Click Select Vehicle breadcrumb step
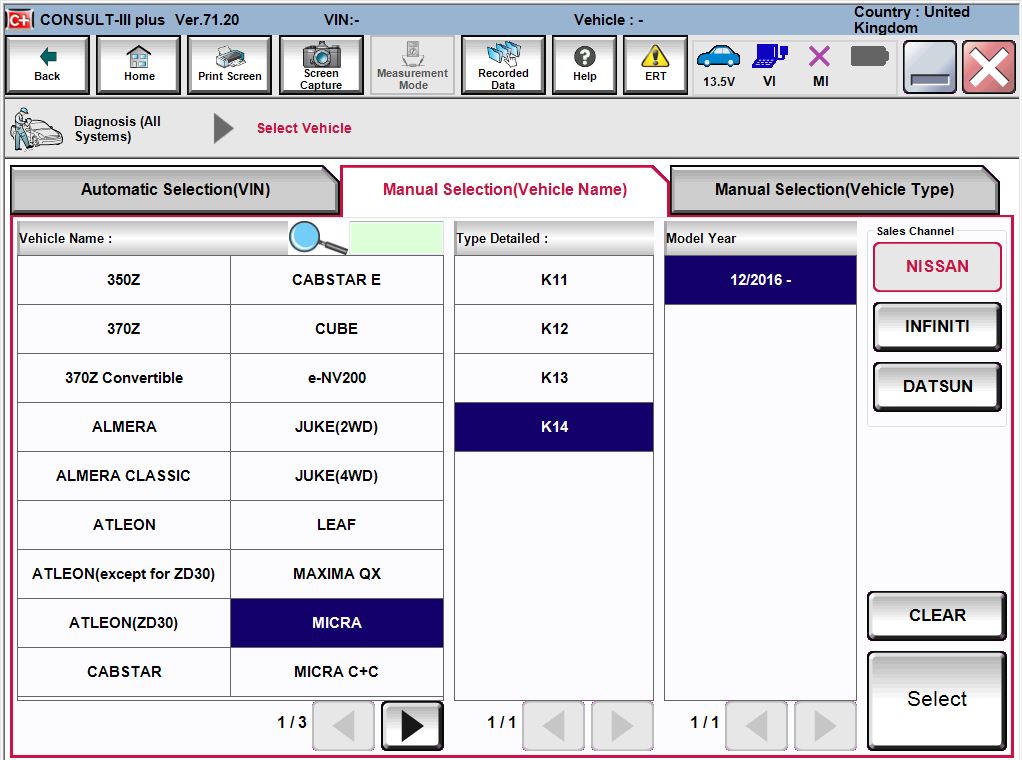The height and width of the screenshot is (760, 1022). (304, 128)
